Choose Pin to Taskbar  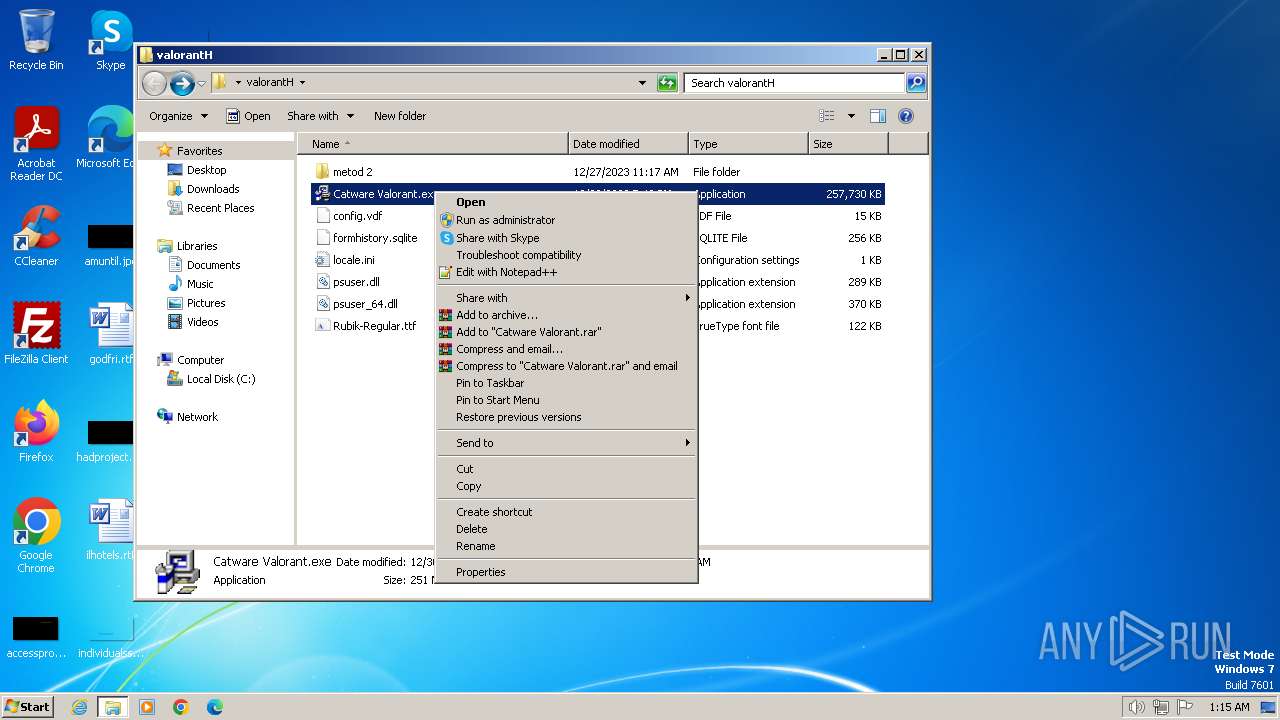point(567,383)
